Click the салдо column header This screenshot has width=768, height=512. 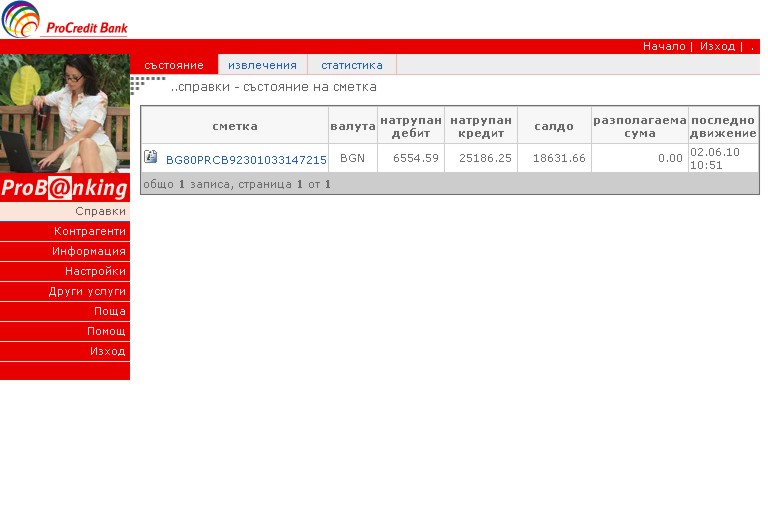[554, 125]
